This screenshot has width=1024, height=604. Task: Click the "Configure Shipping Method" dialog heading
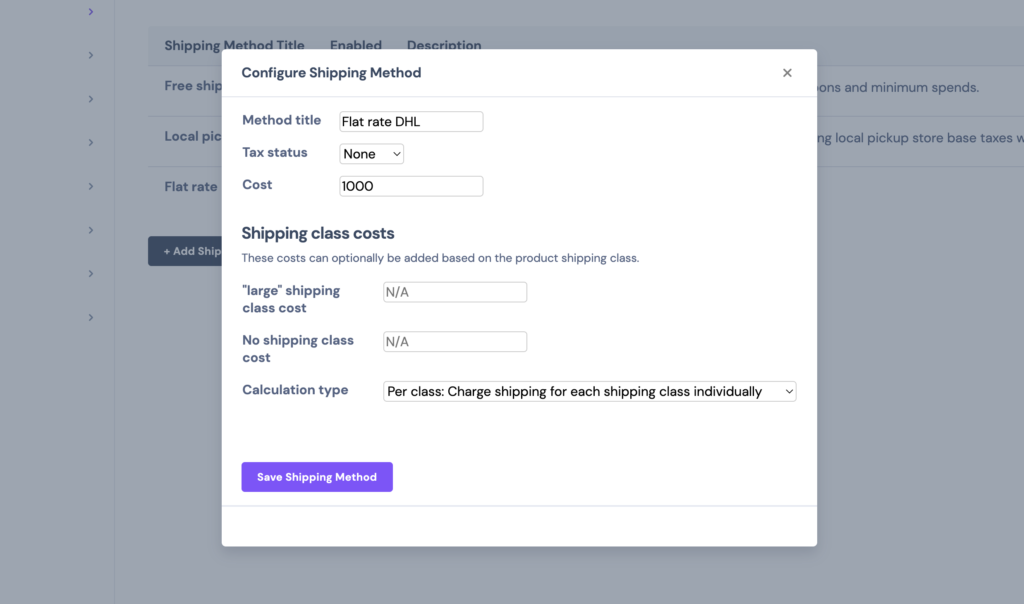[x=331, y=72]
